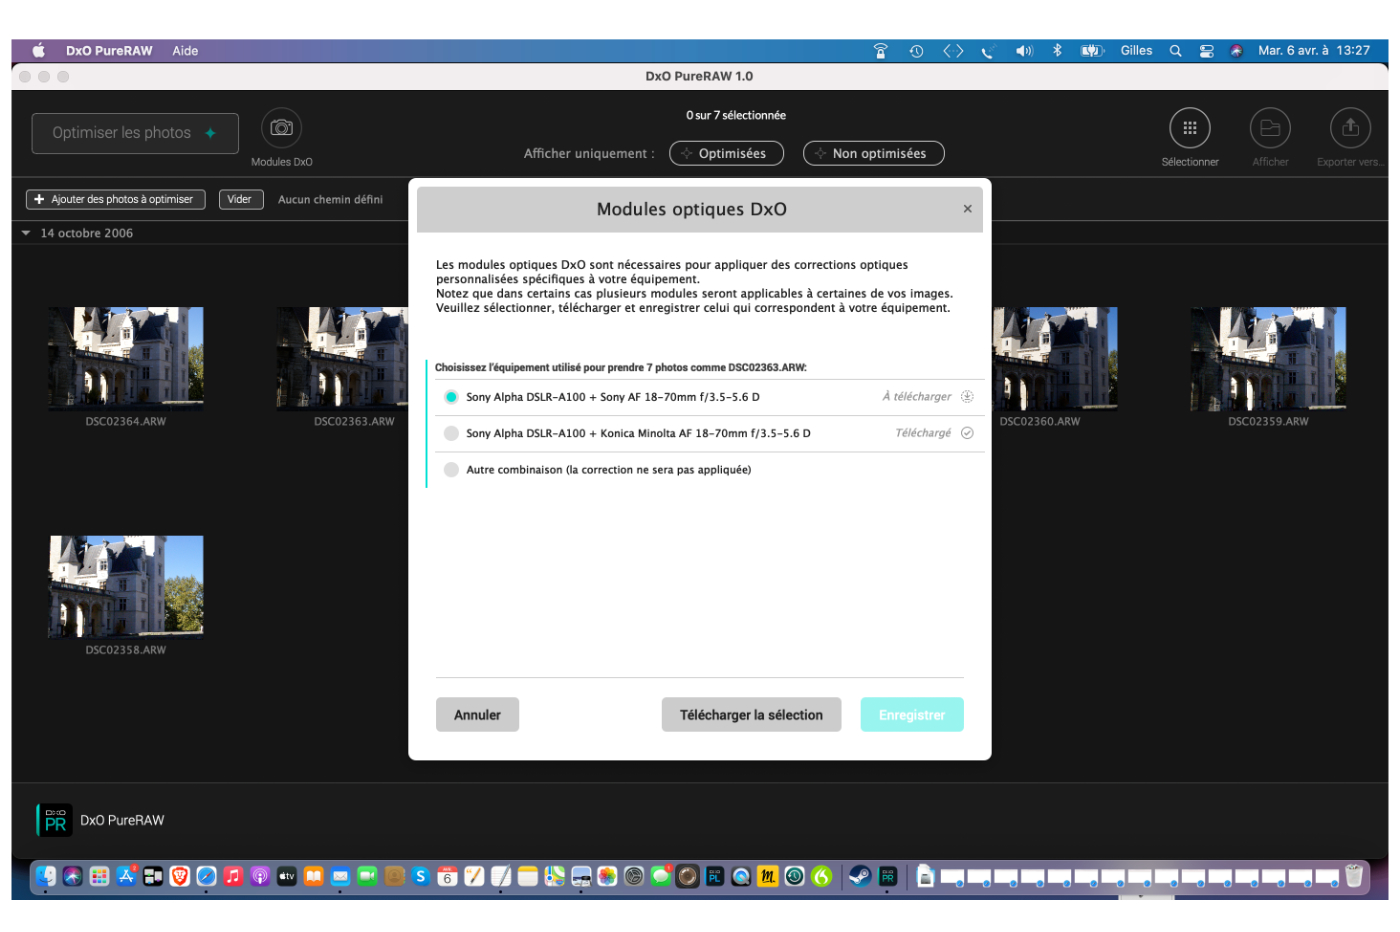The height and width of the screenshot is (932, 1400).
Task: Open Finder from the dock
Action: point(44,876)
